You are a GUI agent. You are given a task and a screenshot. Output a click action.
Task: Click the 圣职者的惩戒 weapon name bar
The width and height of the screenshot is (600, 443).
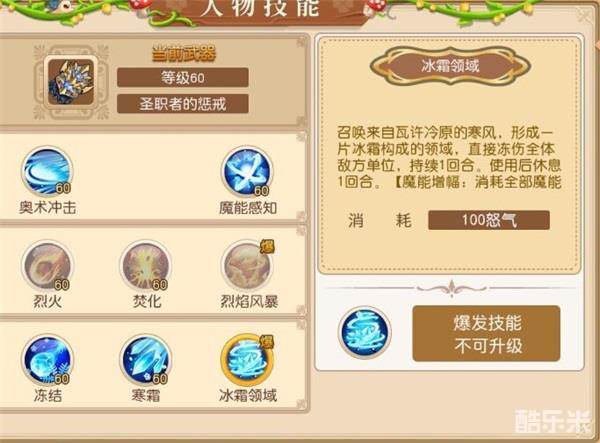[183, 104]
